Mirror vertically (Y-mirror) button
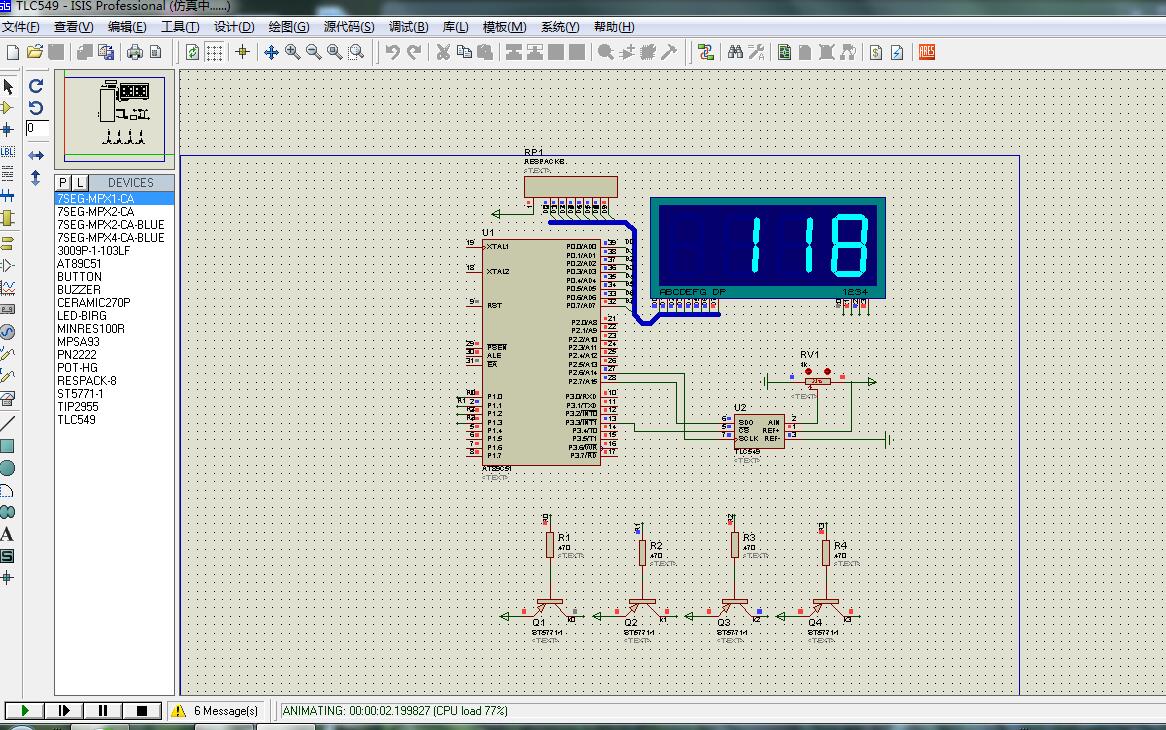 pyautogui.click(x=36, y=178)
